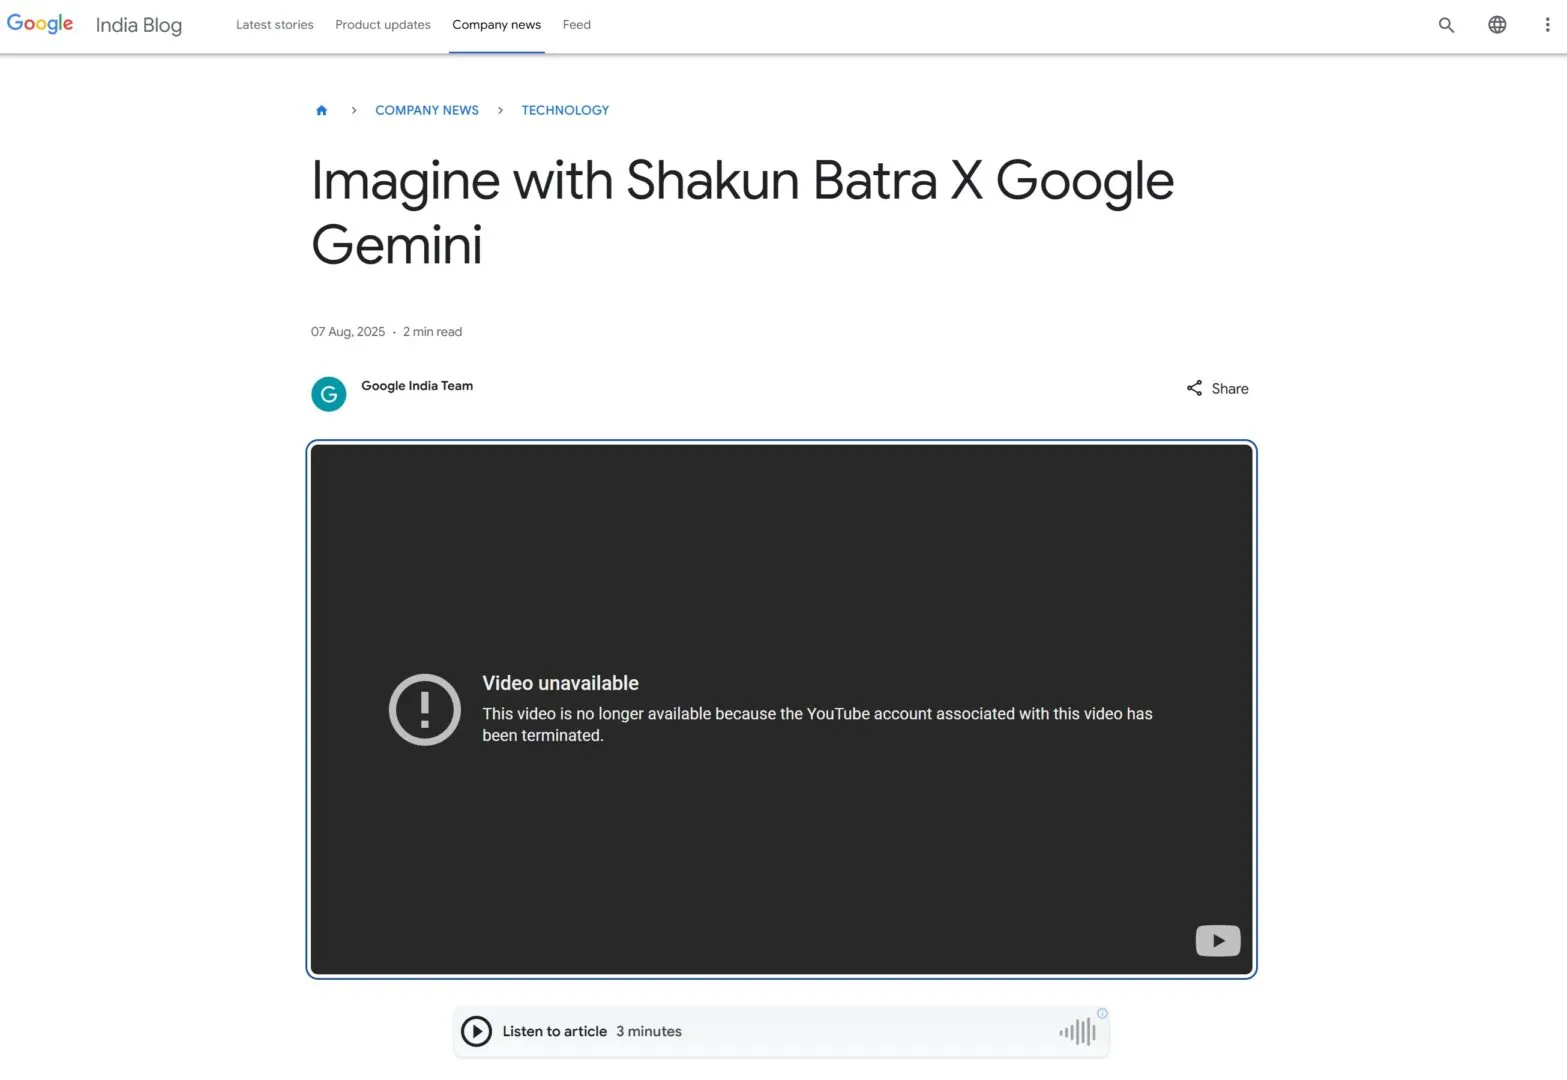Image resolution: width=1567 pixels, height=1080 pixels.
Task: Follow the COMPANY NEWS breadcrumb link
Action: 426,110
